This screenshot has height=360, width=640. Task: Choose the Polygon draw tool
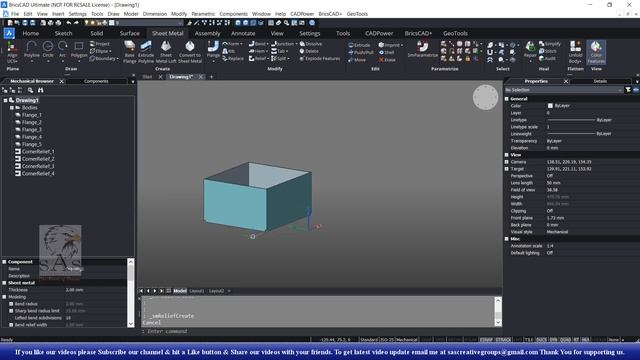click(79, 51)
